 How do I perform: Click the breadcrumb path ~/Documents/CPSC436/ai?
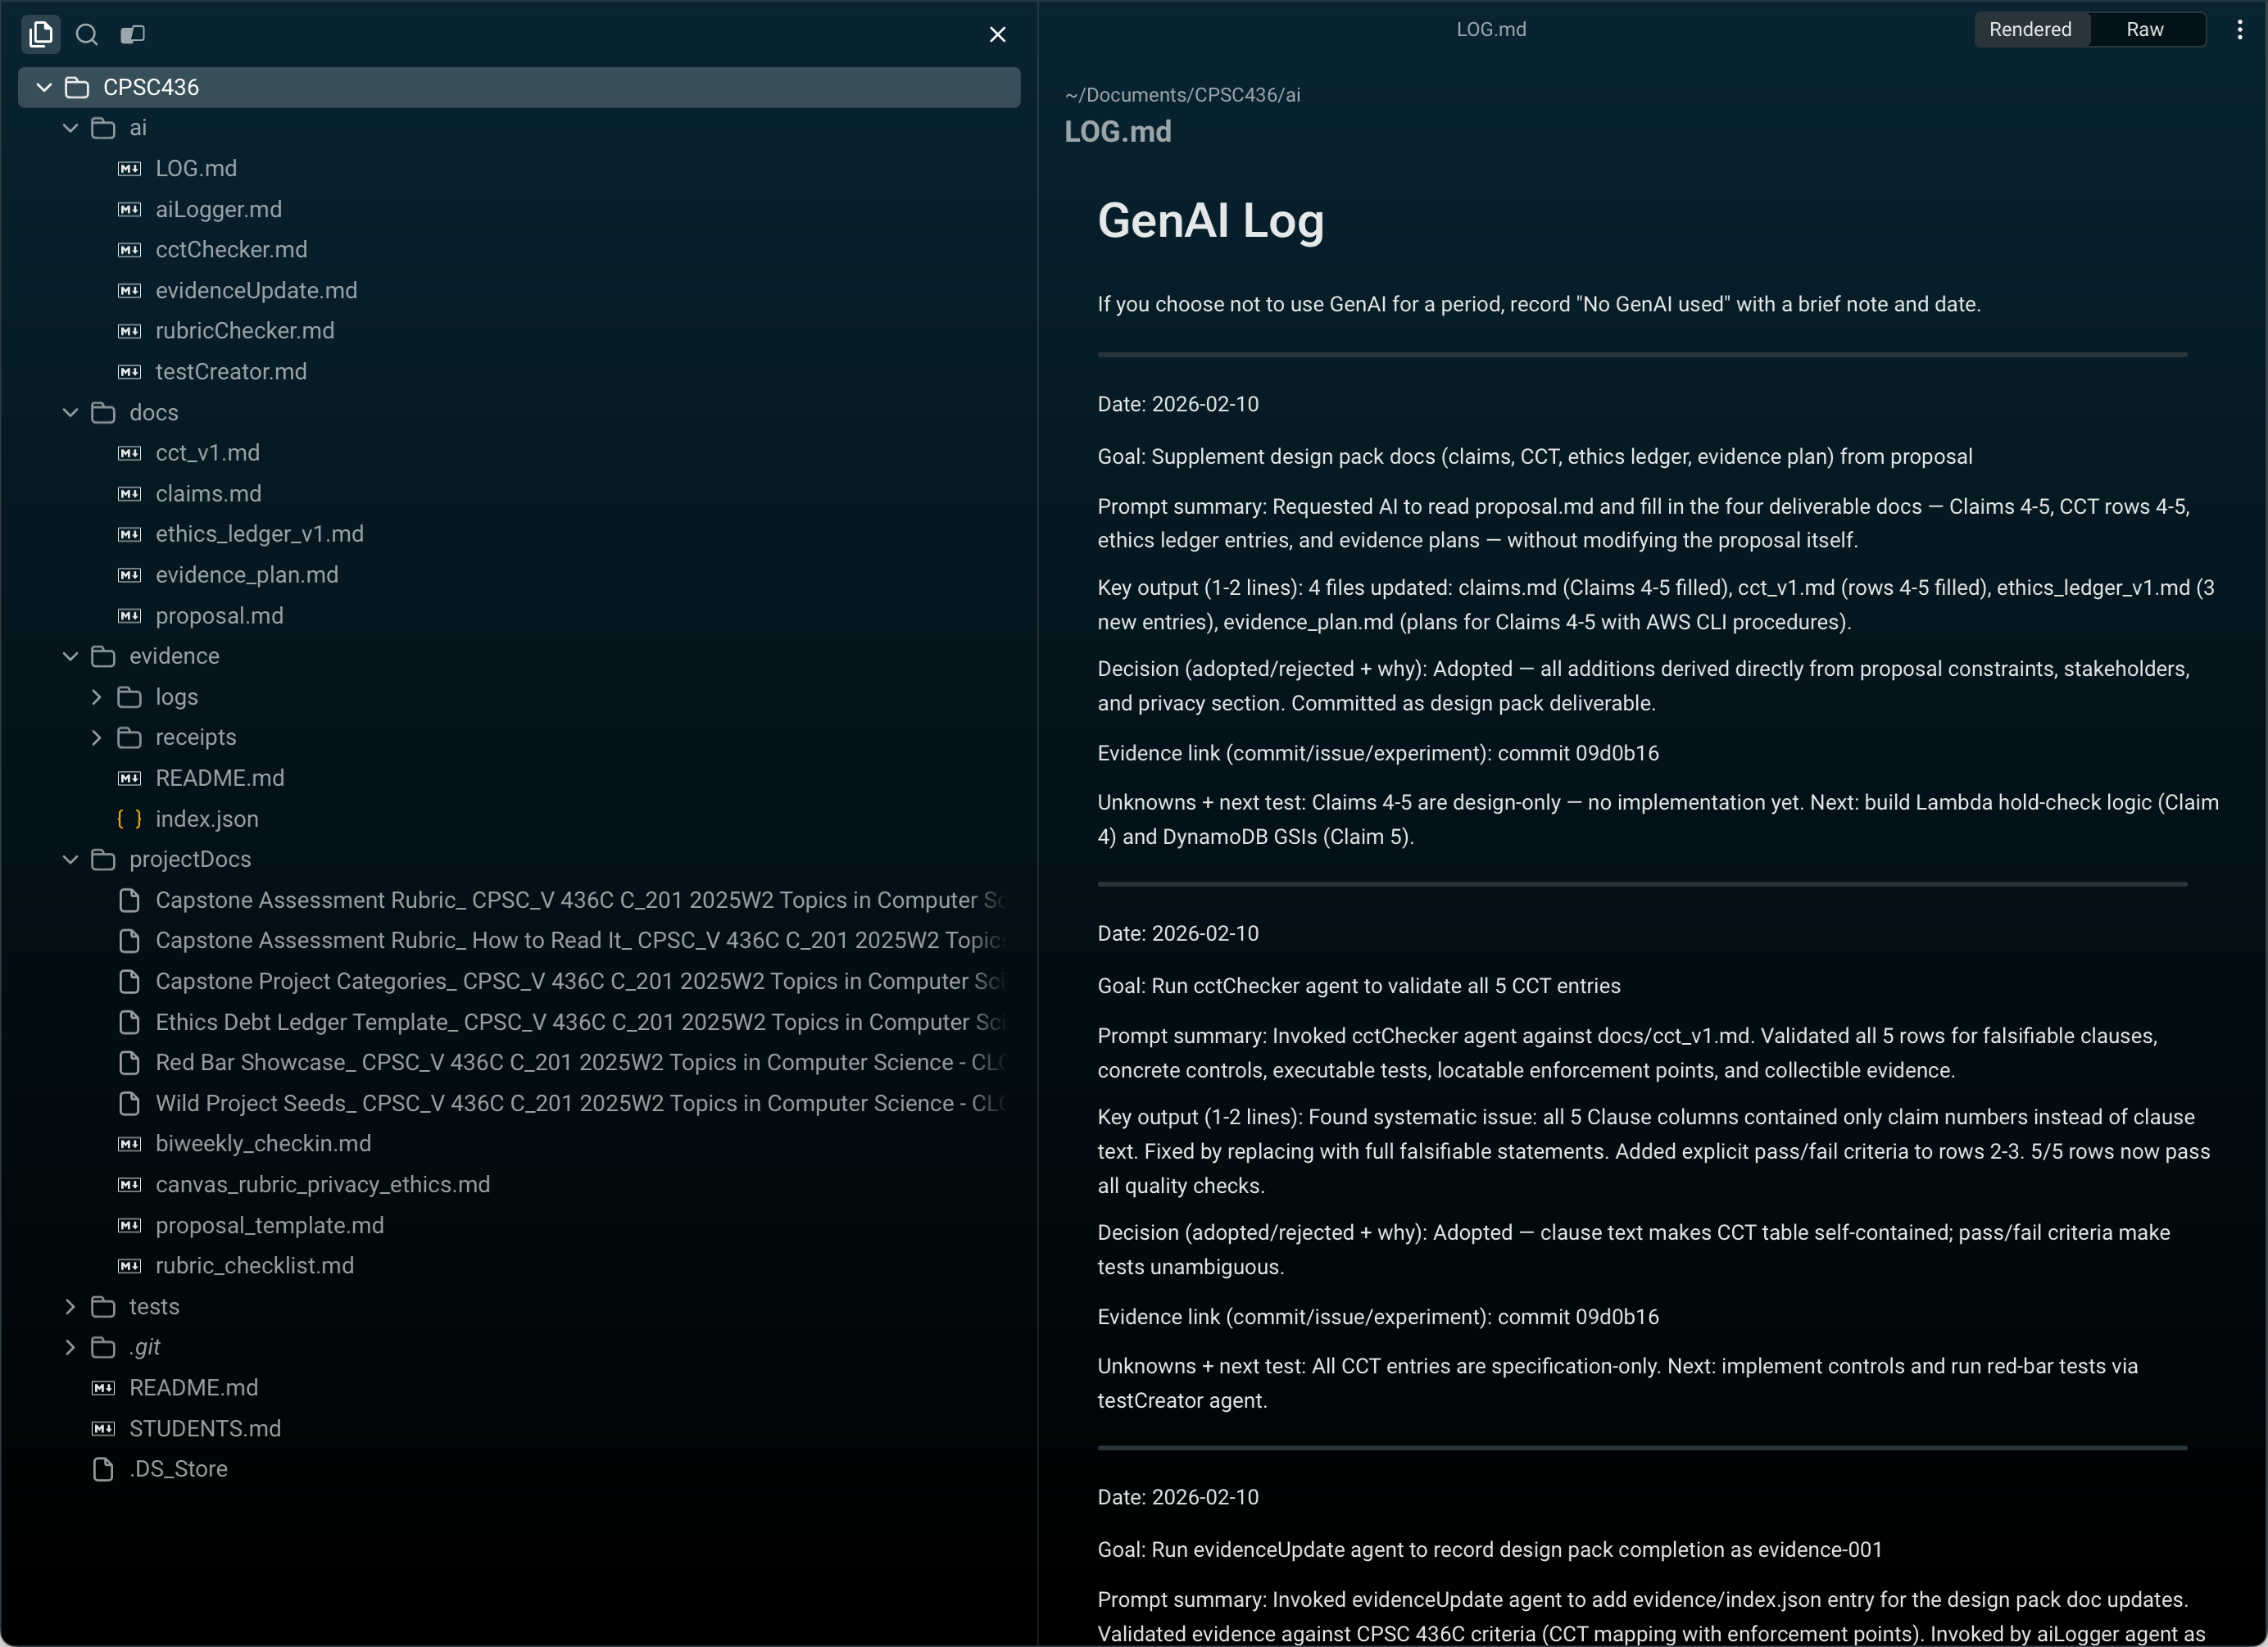[1182, 94]
